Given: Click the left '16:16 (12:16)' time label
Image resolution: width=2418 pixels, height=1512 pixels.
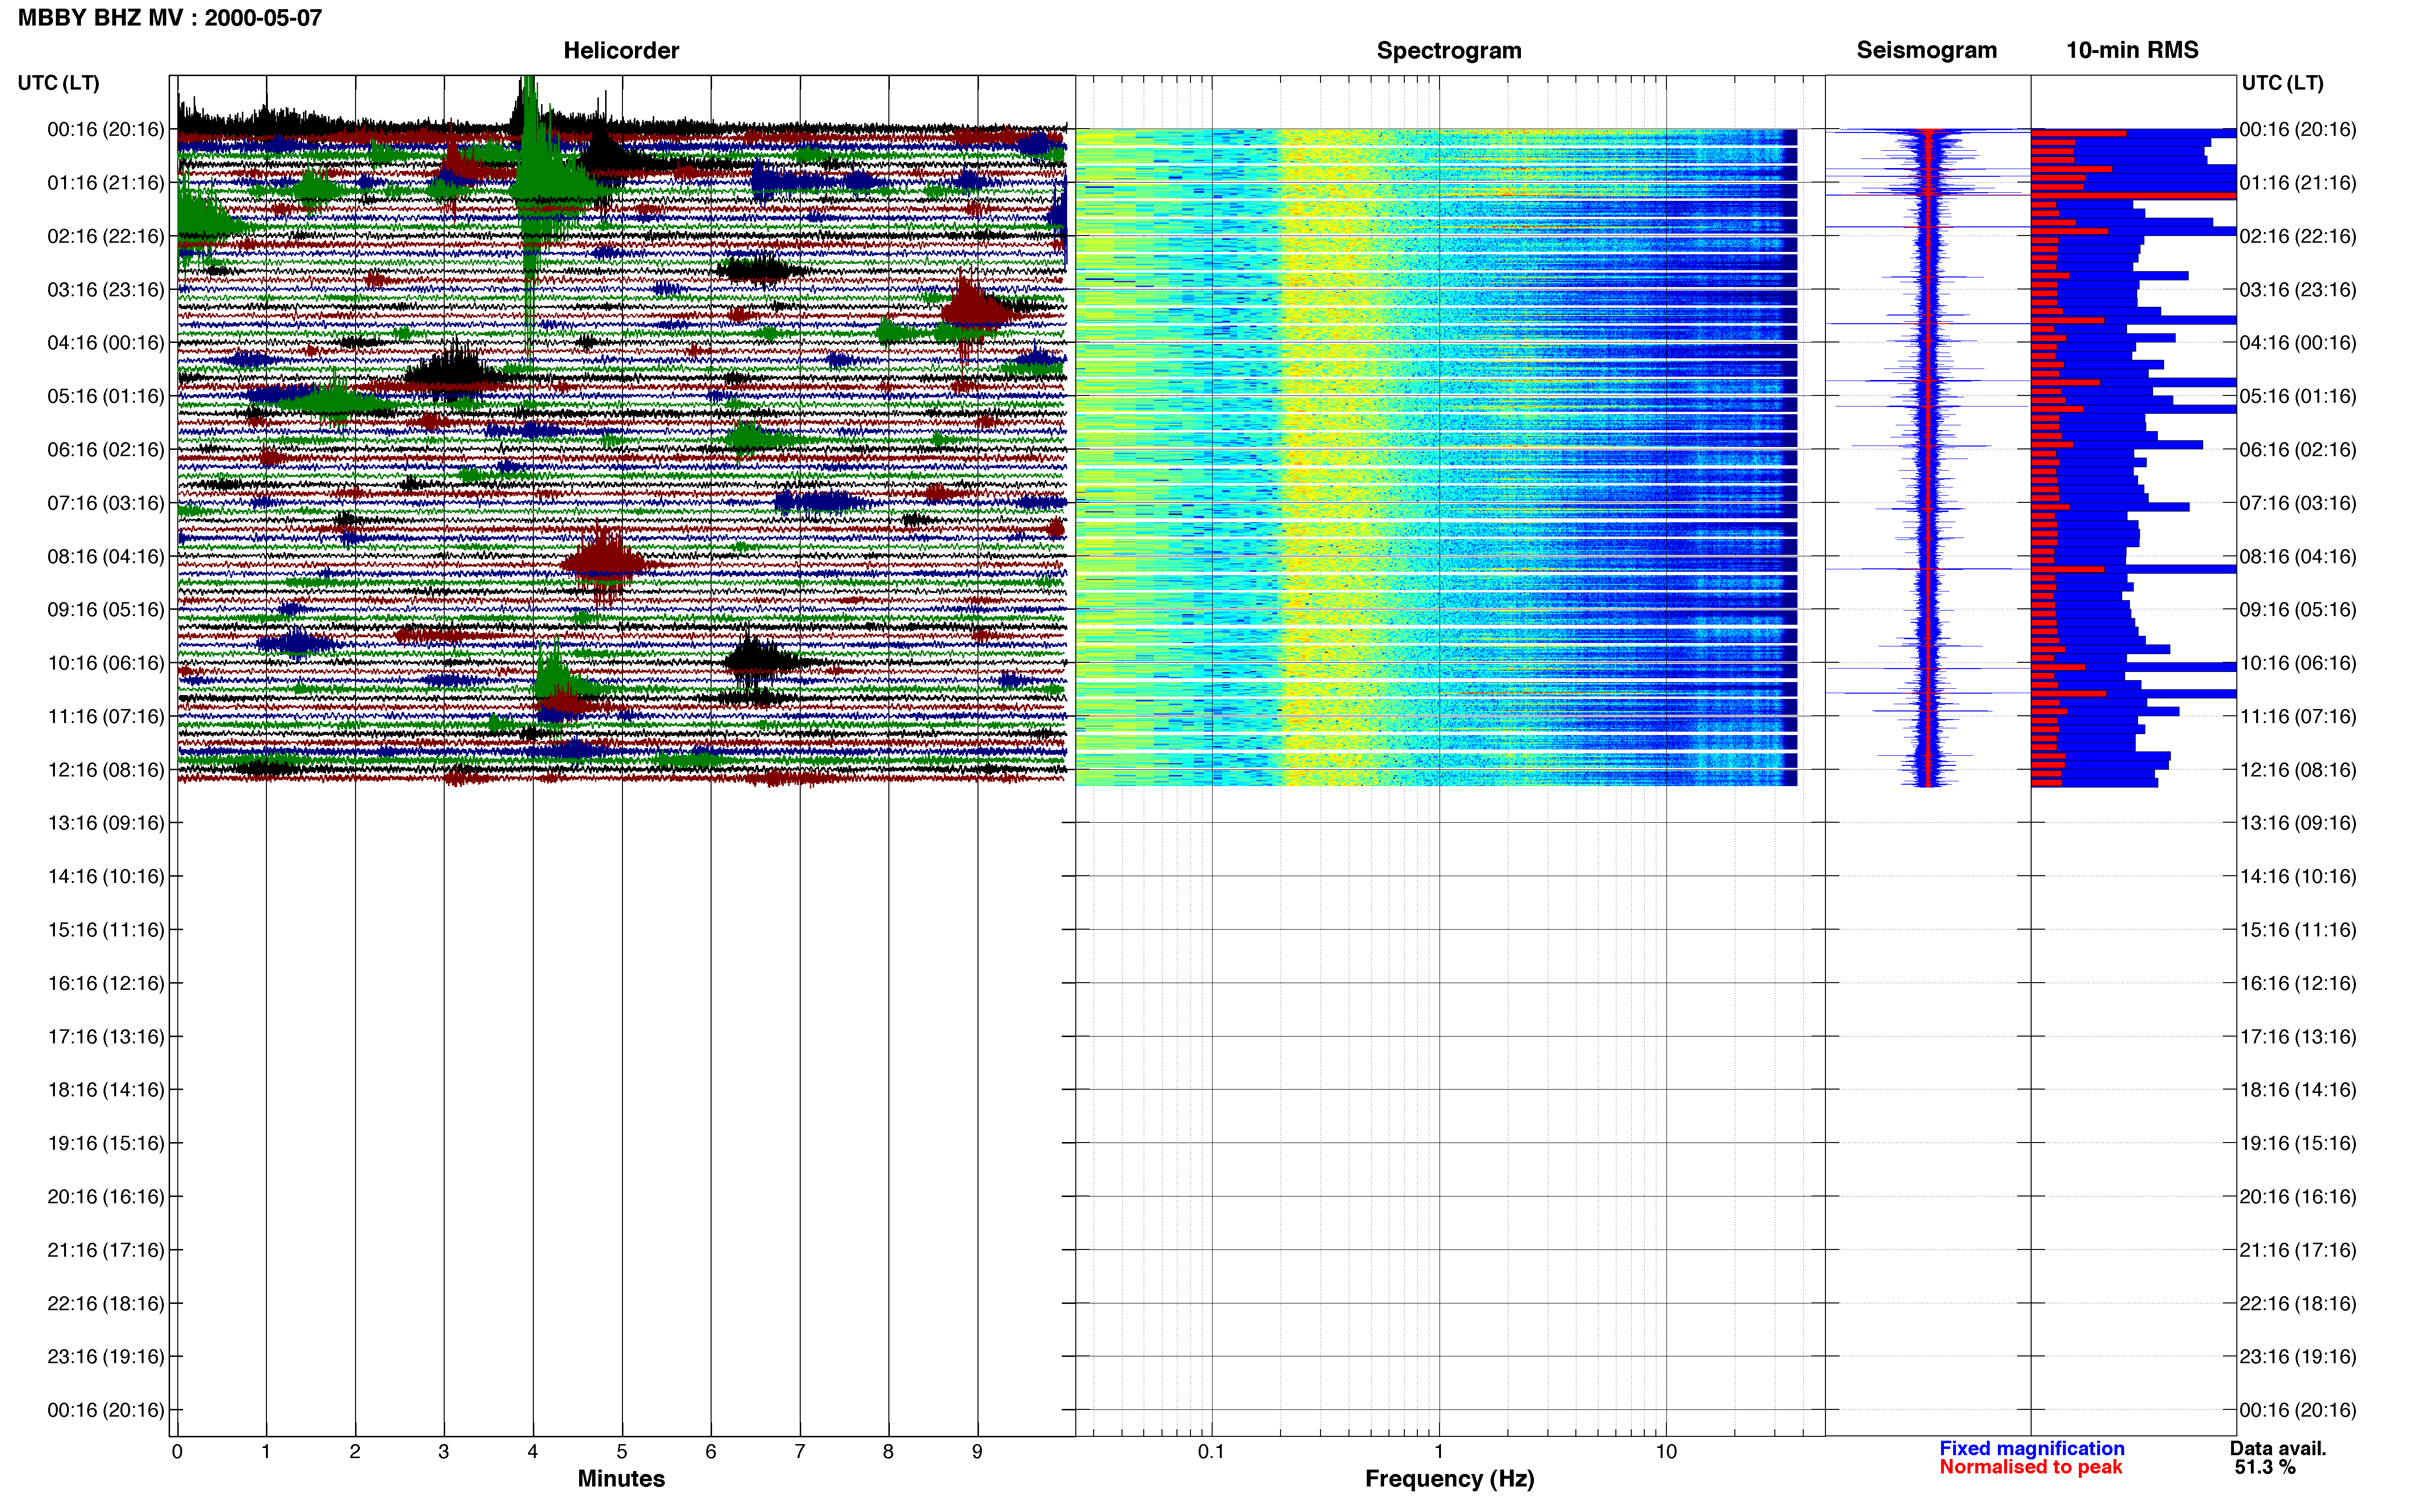Looking at the screenshot, I should pos(106,983).
